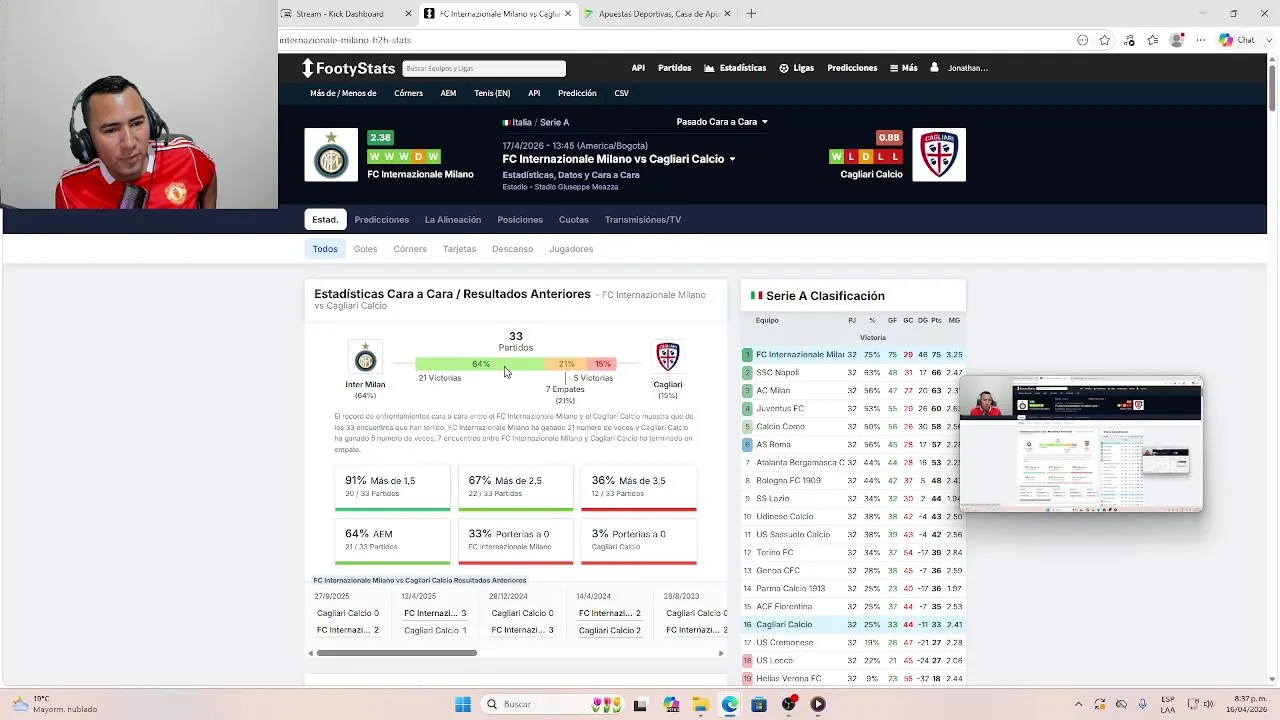Open the Ligas globe icon menu

(784, 68)
